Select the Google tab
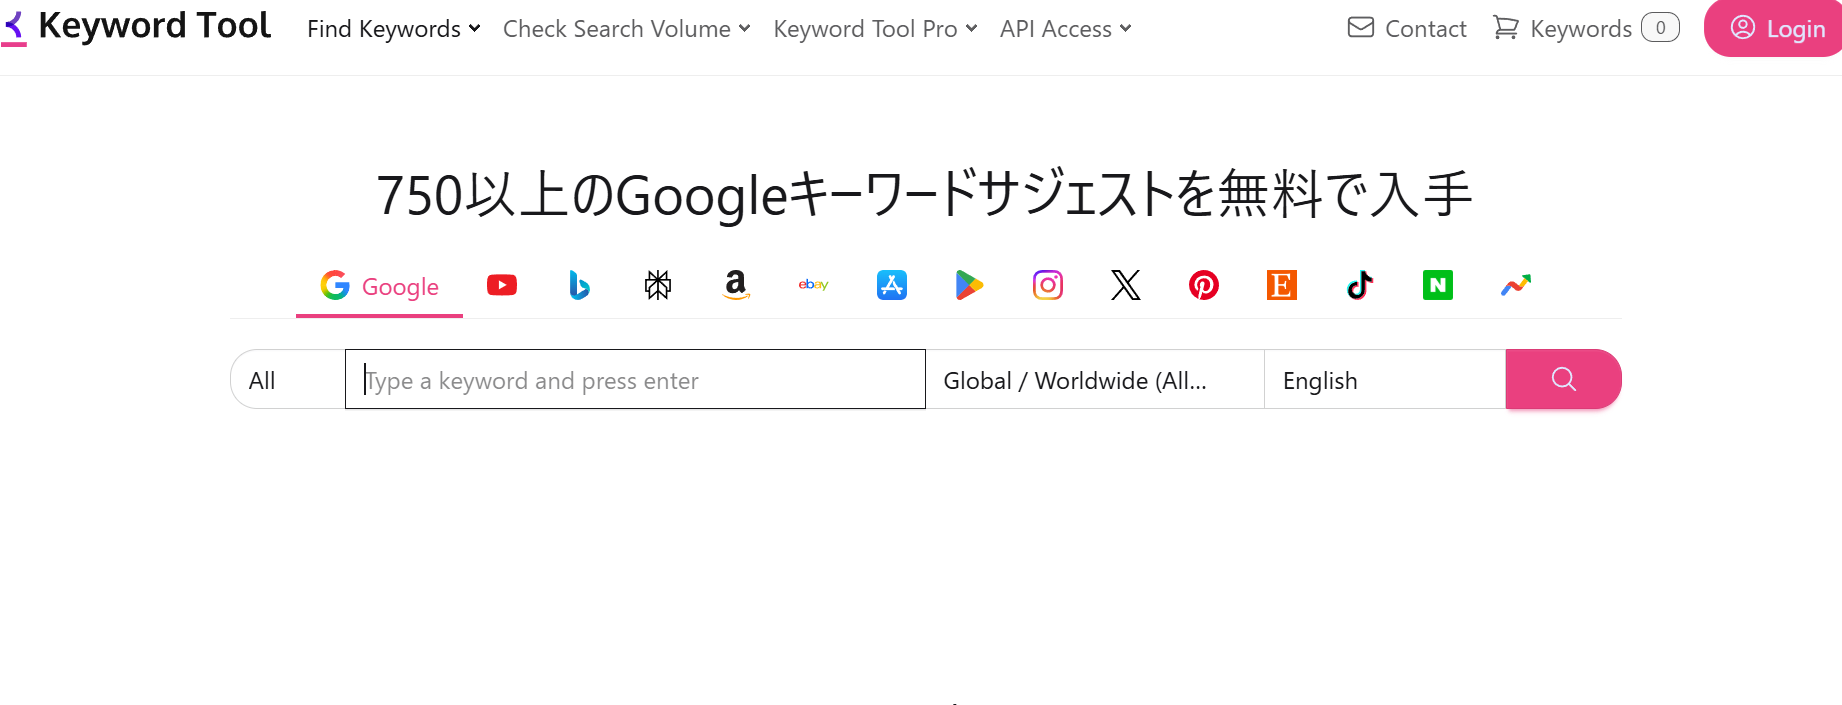 click(380, 287)
